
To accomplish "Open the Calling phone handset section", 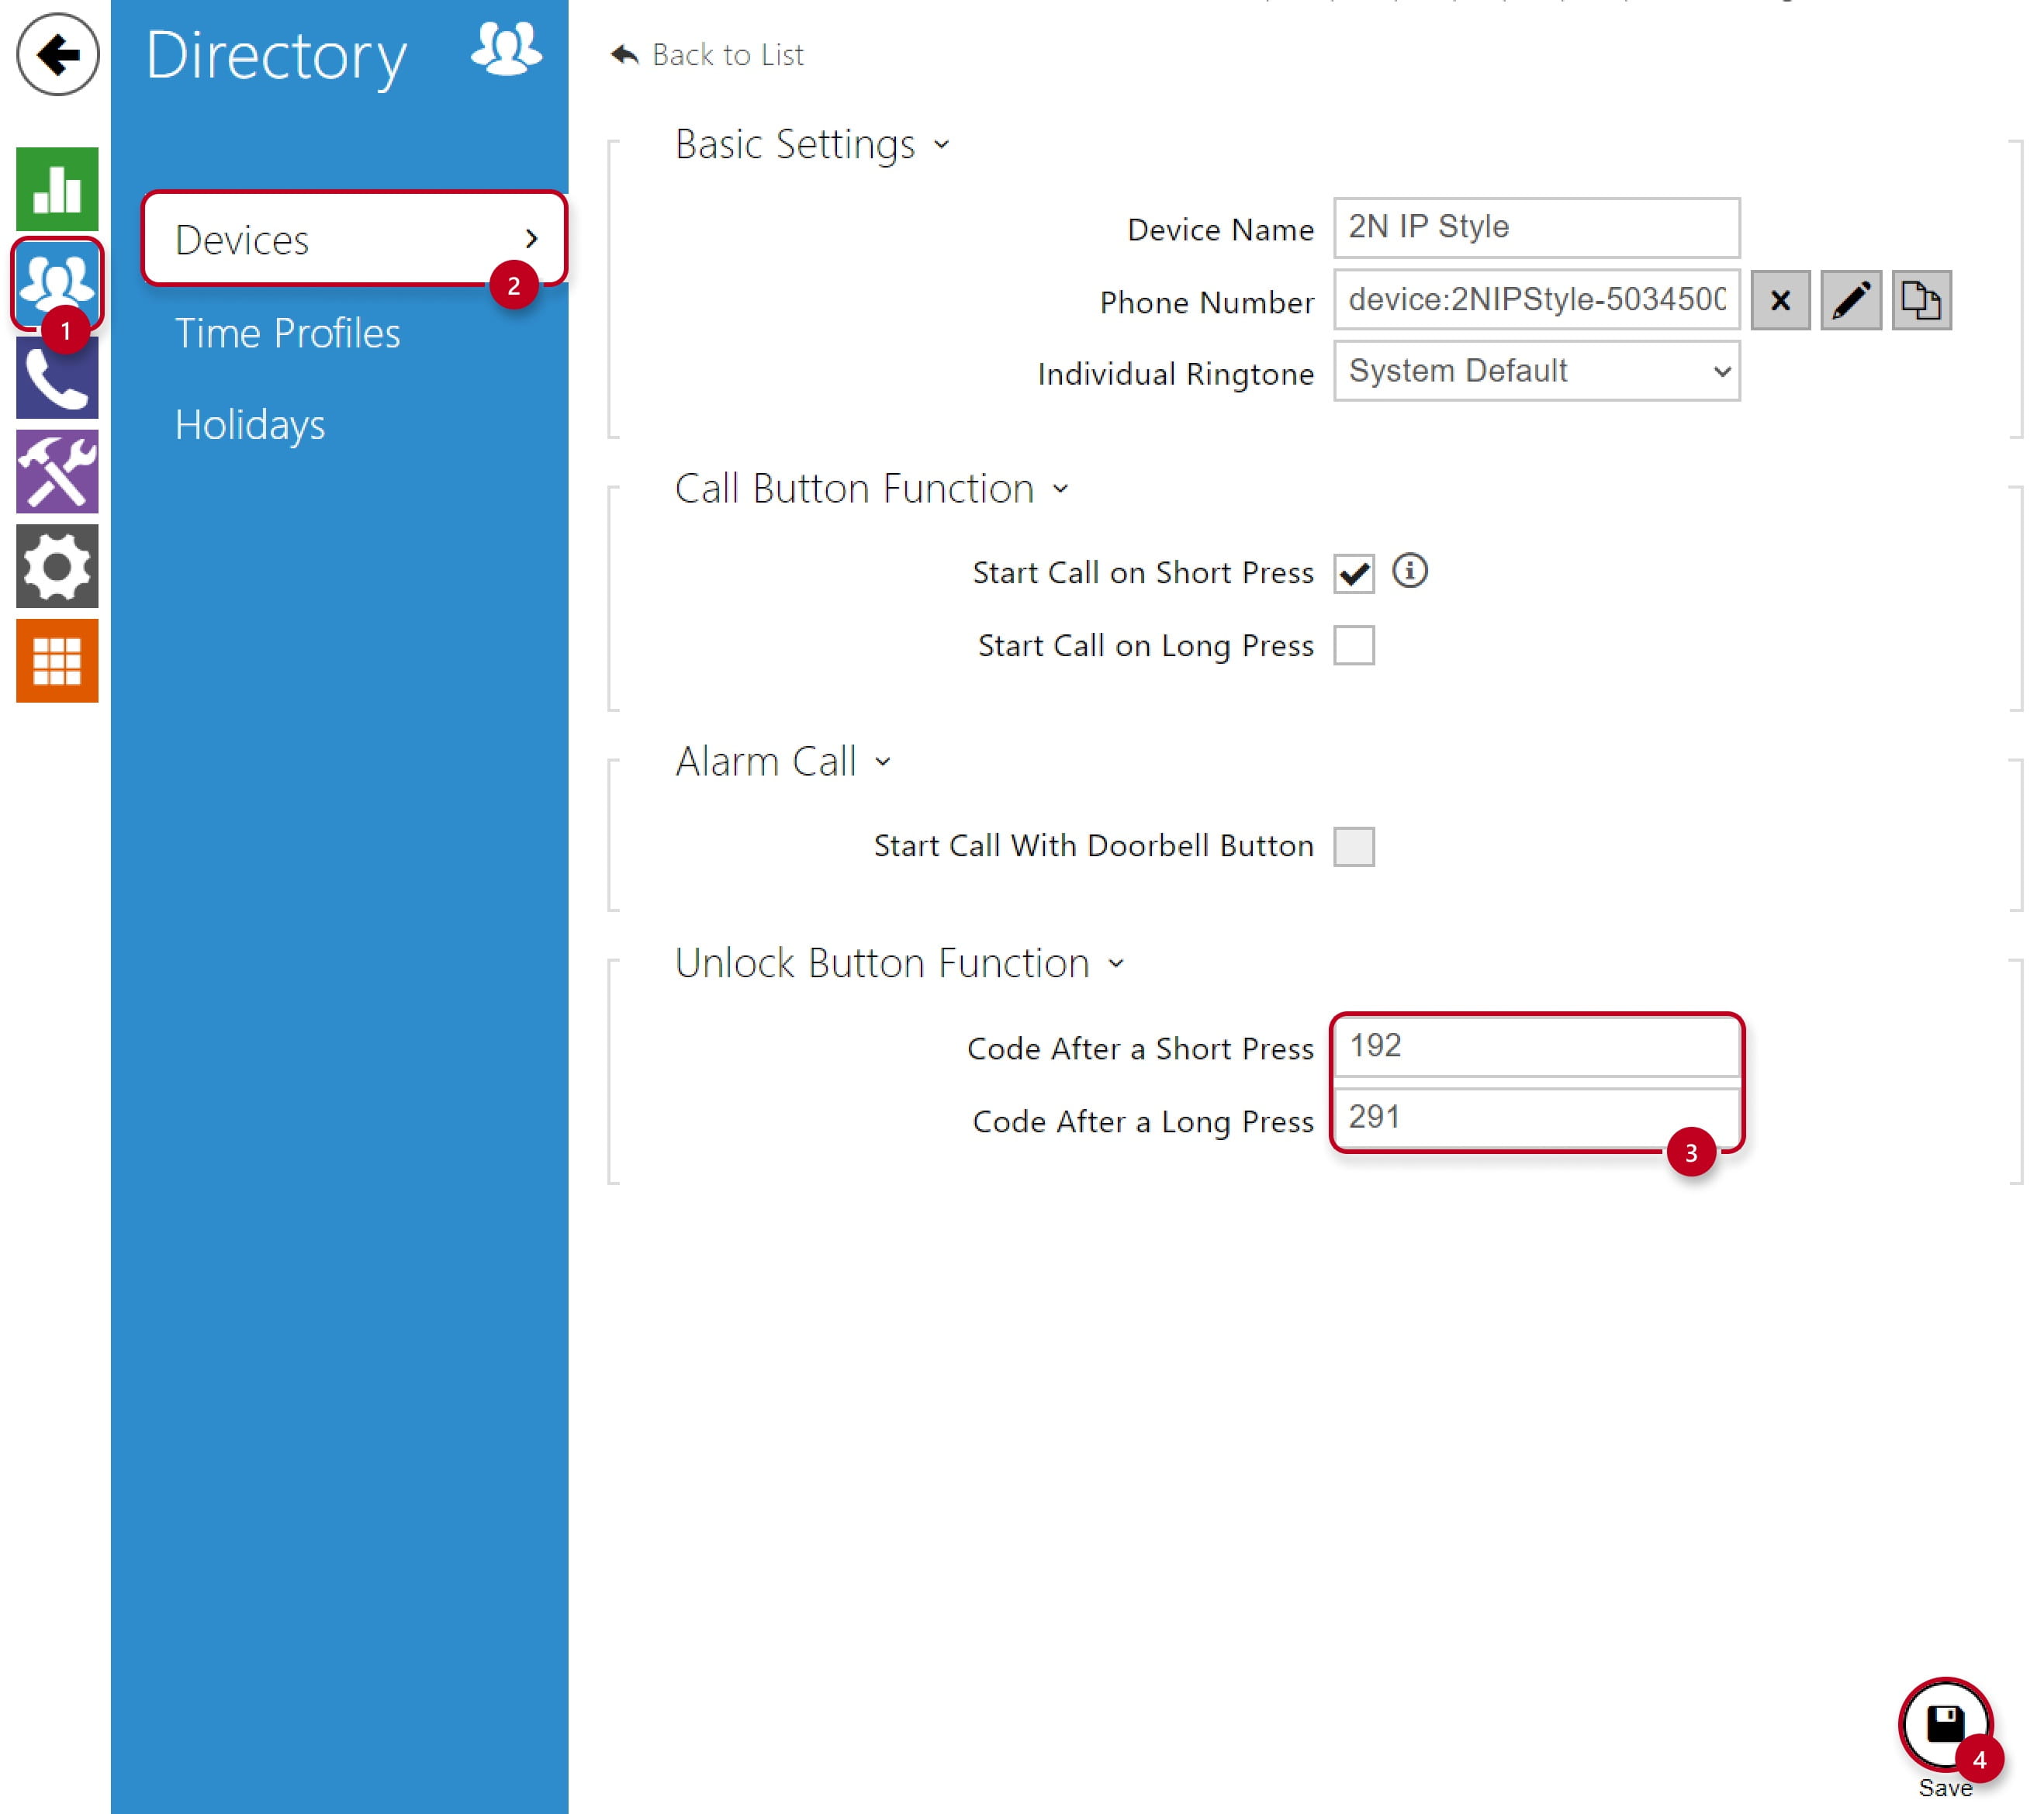I will tap(57, 377).
